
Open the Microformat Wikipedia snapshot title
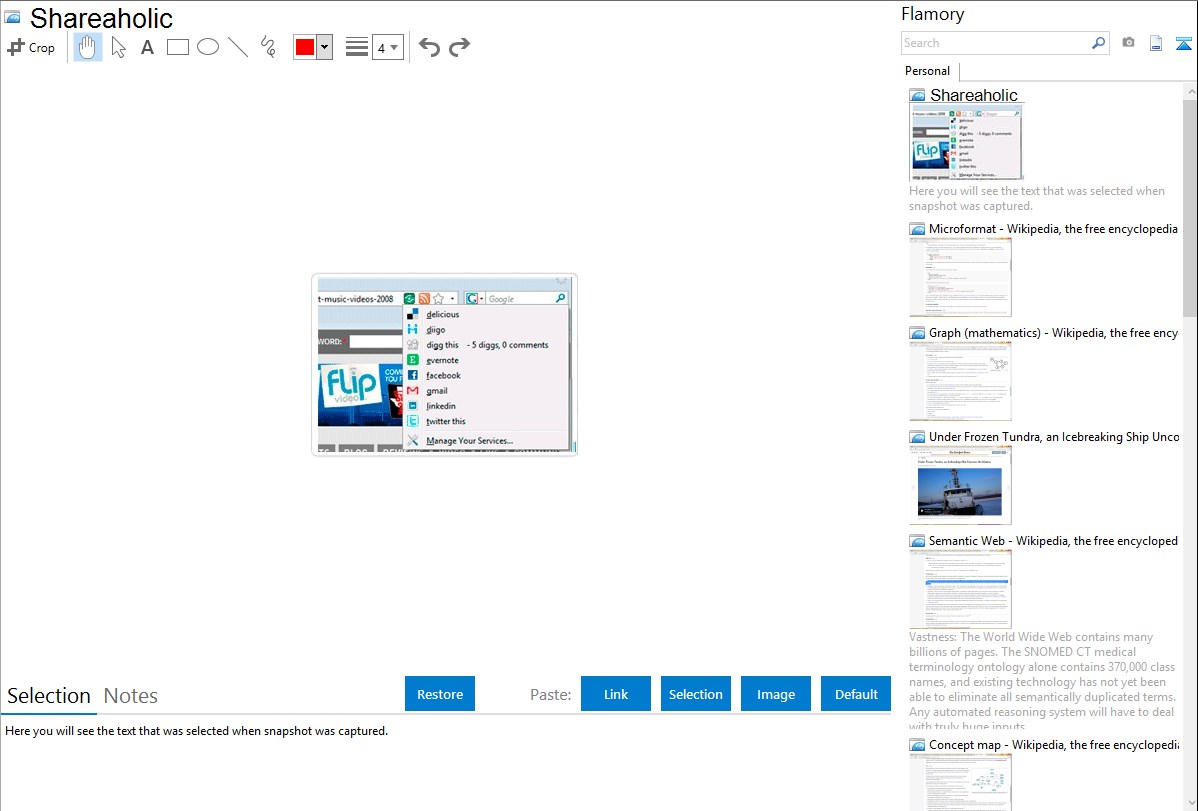pyautogui.click(x=1054, y=229)
